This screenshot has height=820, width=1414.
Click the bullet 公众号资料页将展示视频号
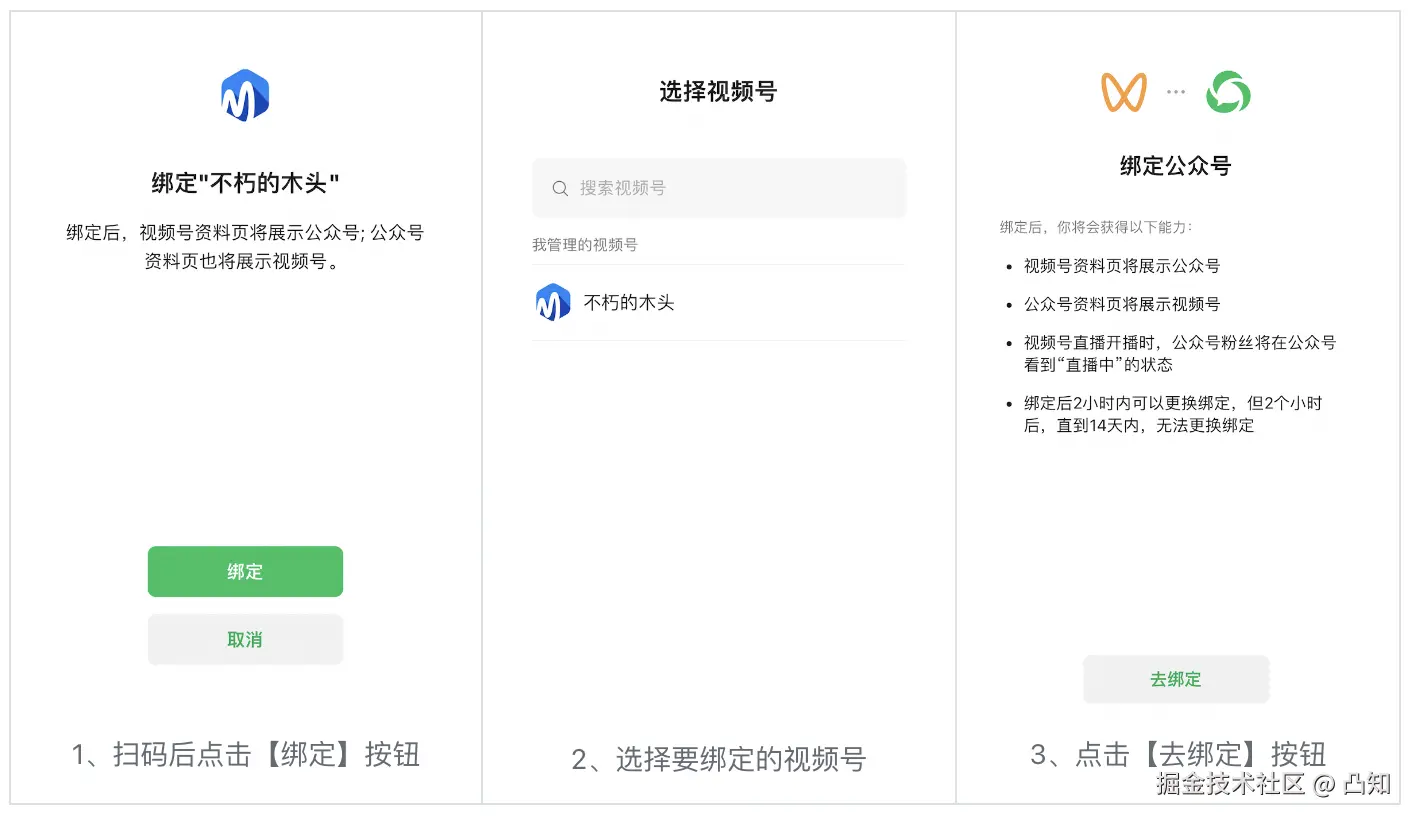click(x=1121, y=304)
